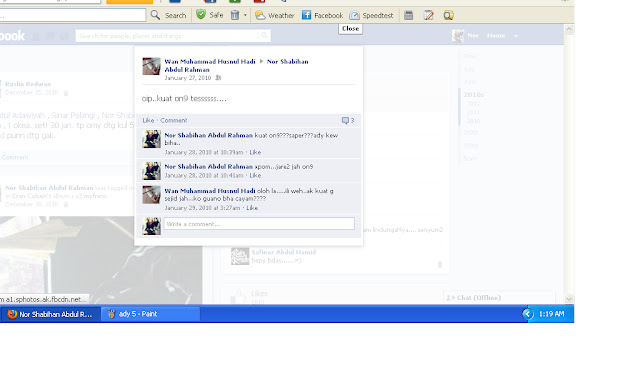
Task: Switch to the Firefox taskbar window
Action: [x=50, y=314]
